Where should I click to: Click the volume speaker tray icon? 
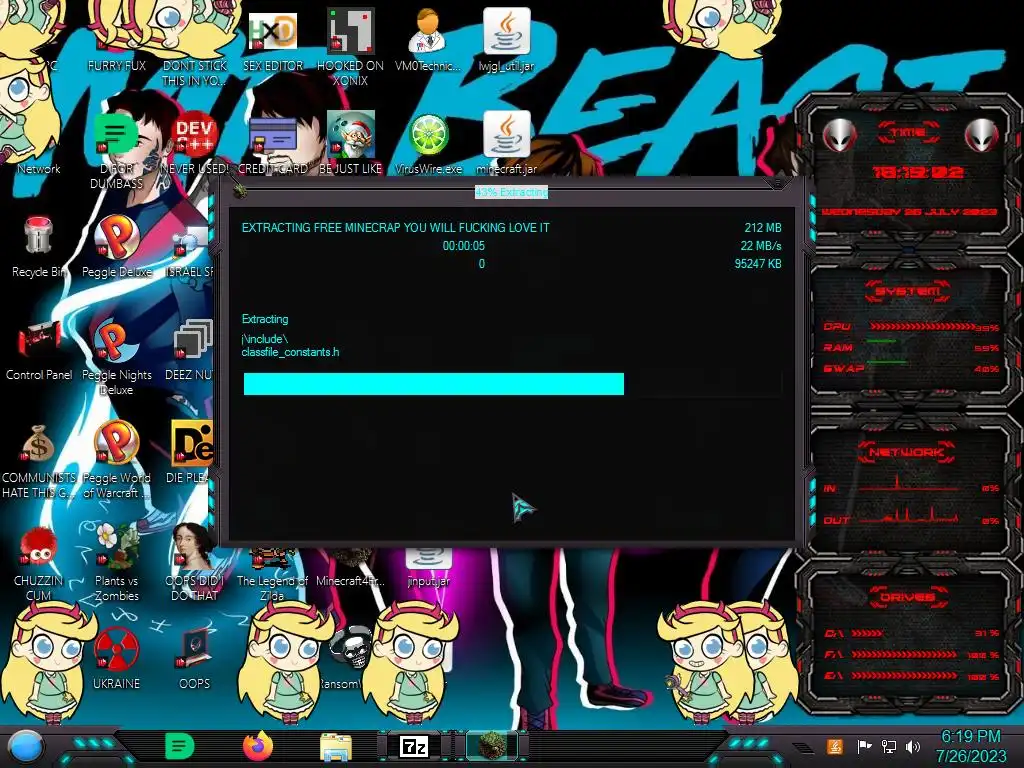(913, 746)
